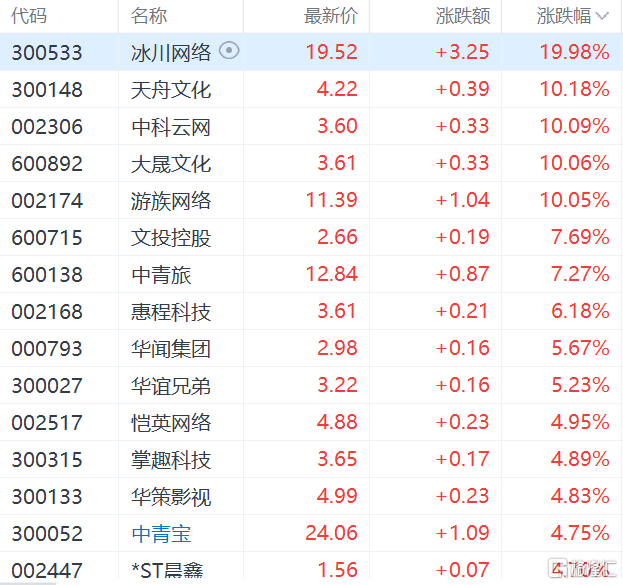This screenshot has width=623, height=585.
Task: Click the 涨跌额 column header
Action: [x=463, y=16]
